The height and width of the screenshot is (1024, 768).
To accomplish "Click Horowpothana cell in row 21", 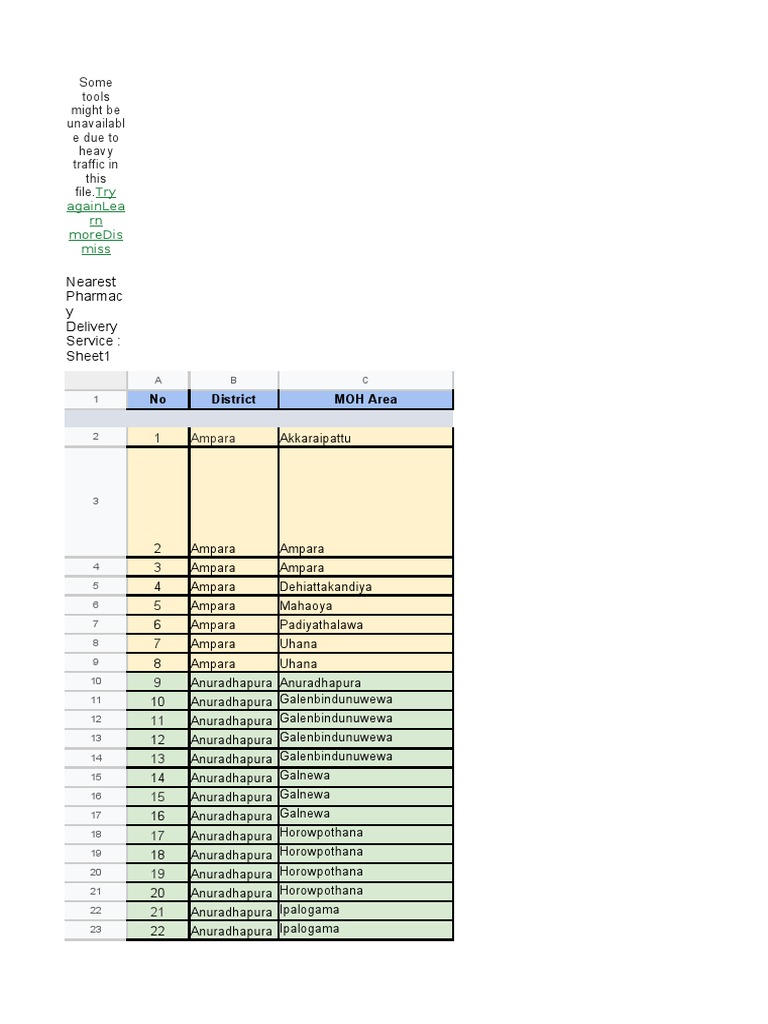I will click(366, 892).
